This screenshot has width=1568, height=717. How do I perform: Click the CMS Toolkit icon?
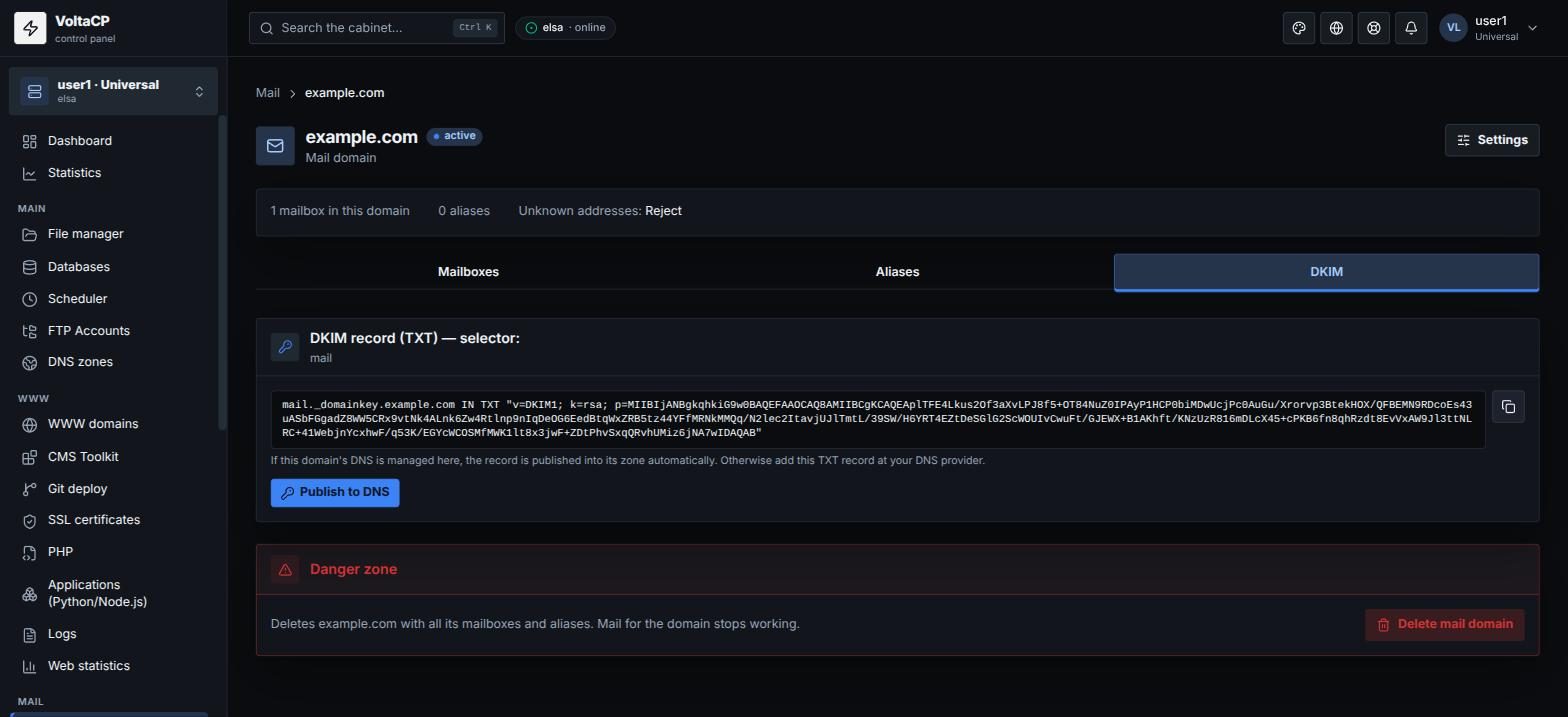click(29, 457)
